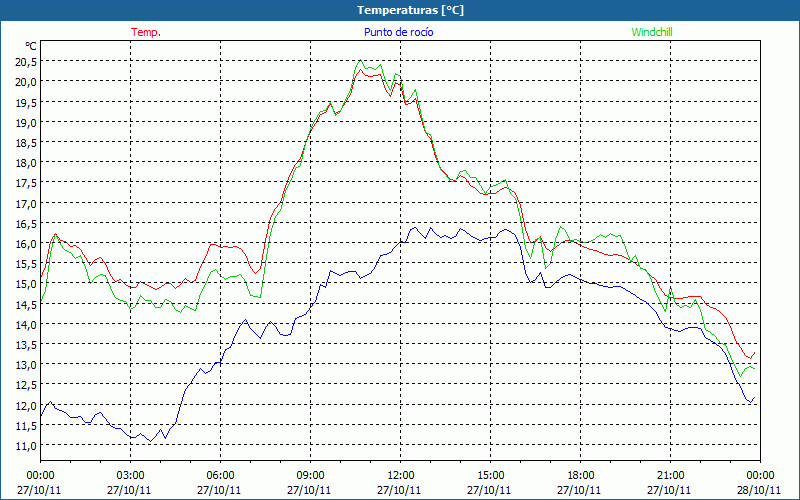Image resolution: width=800 pixels, height=500 pixels.
Task: Click the '06:00' time label
Action: [220, 475]
